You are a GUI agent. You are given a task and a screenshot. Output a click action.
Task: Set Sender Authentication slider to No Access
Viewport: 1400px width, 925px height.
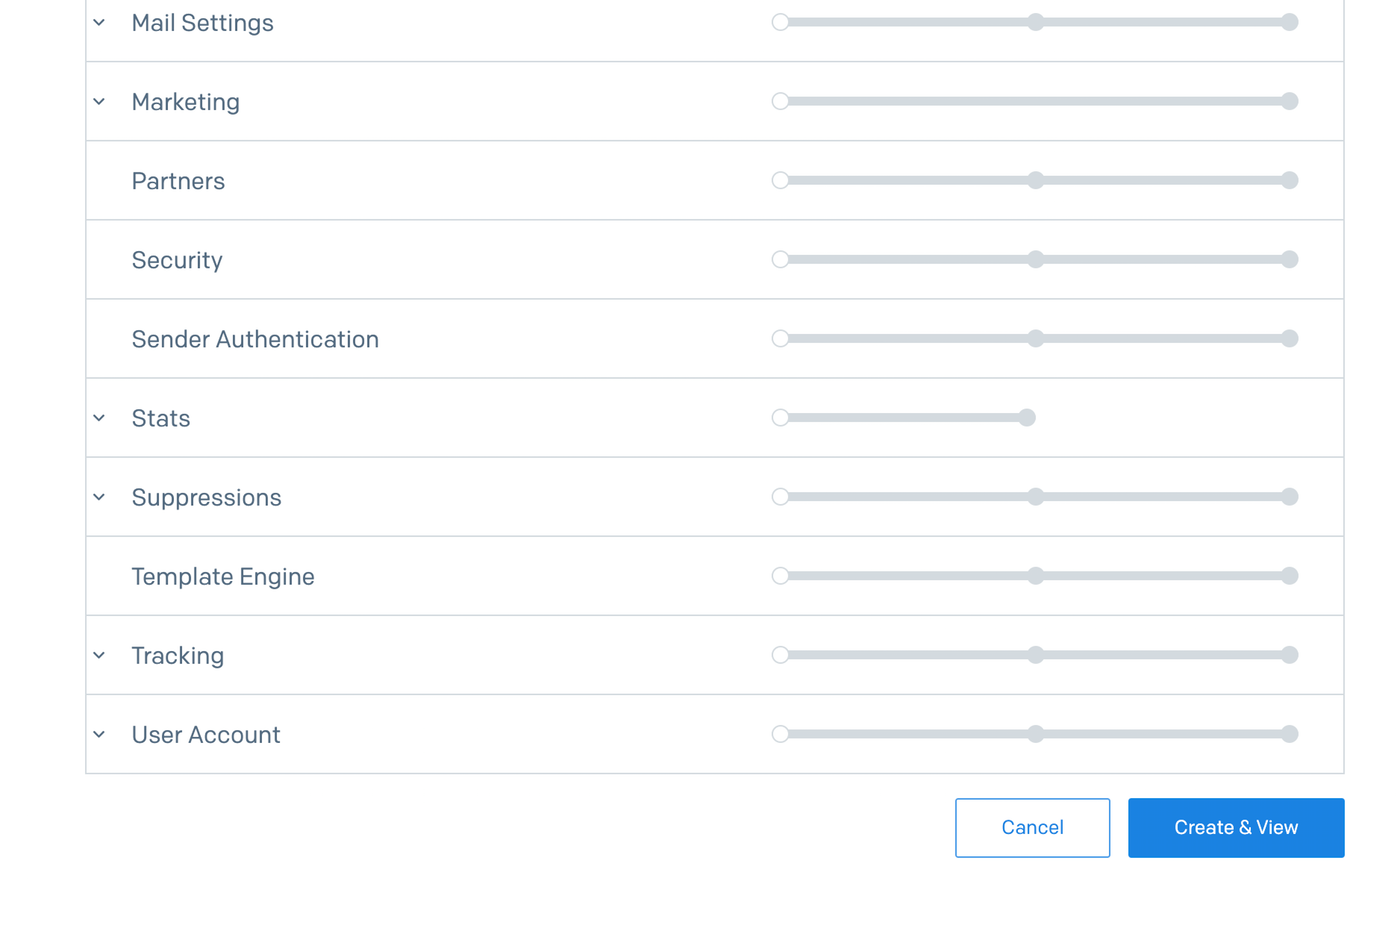point(780,338)
